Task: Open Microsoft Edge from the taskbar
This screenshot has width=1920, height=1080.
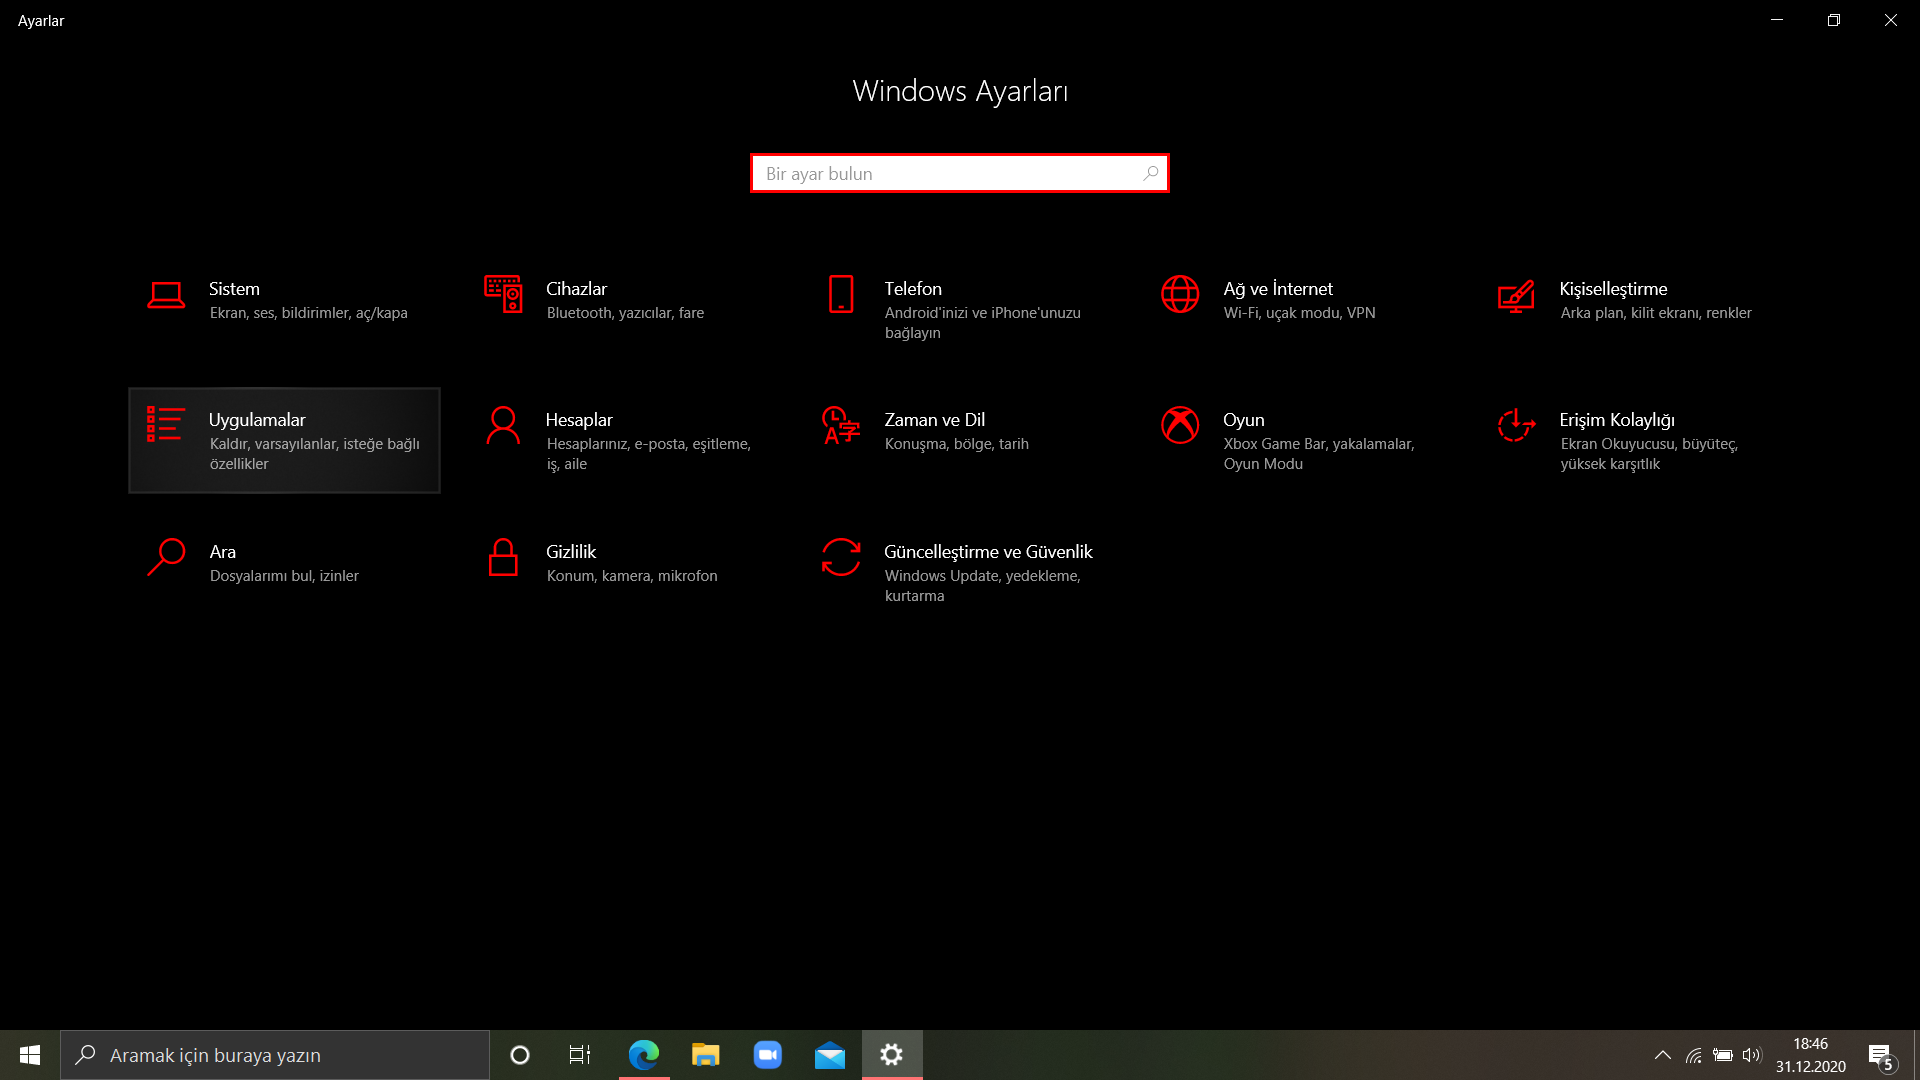Action: [644, 1055]
